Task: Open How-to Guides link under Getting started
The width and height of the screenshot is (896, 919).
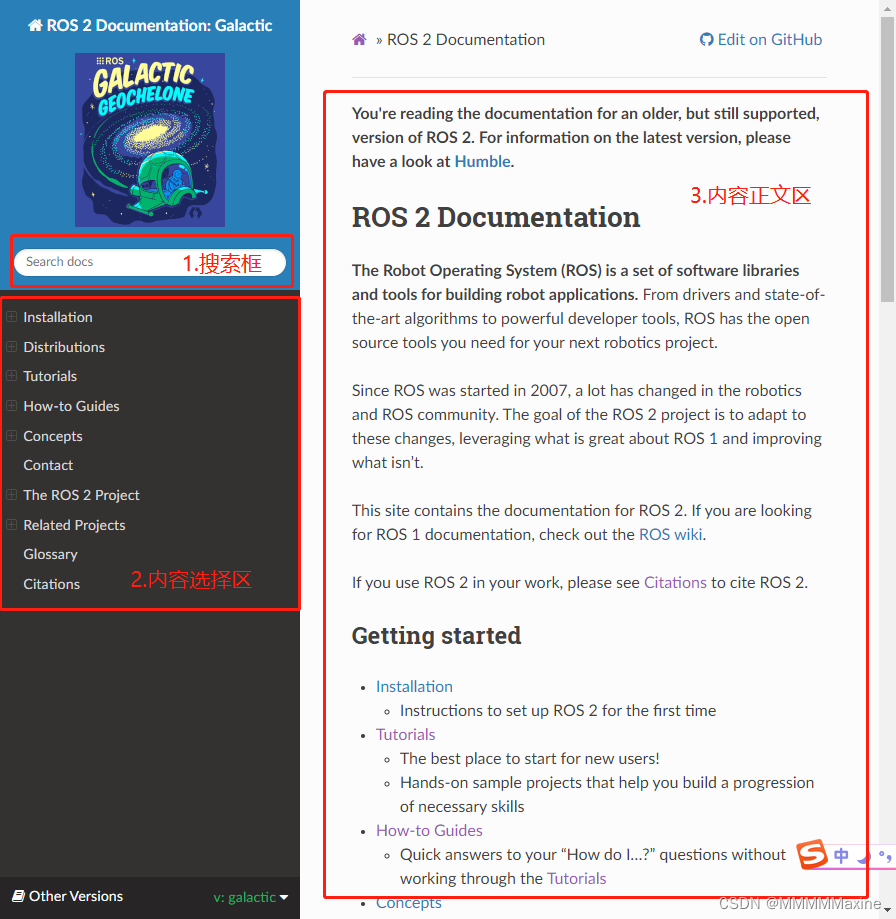Action: coord(429,830)
